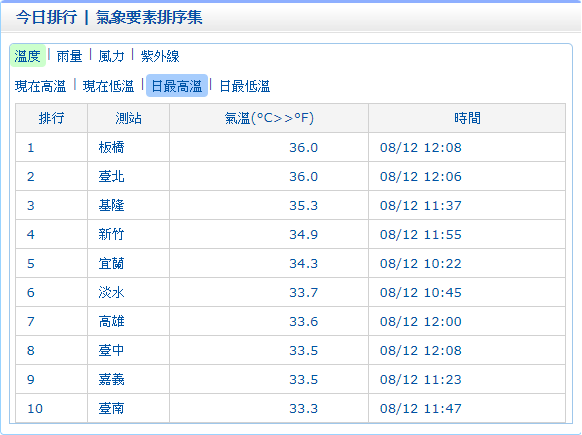This screenshot has height=435, width=582.
Task: Click the 36.0 temperature for 臺北
Action: [304, 177]
